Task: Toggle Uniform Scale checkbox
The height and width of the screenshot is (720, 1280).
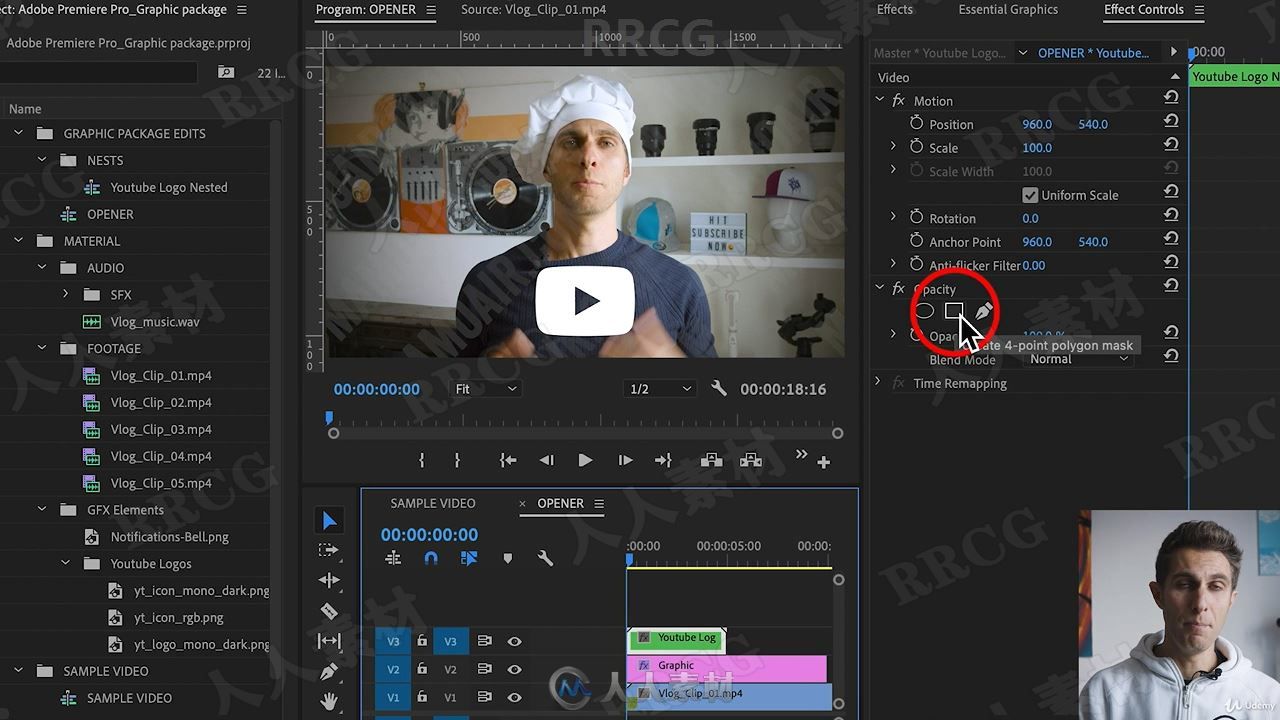Action: [x=1030, y=195]
